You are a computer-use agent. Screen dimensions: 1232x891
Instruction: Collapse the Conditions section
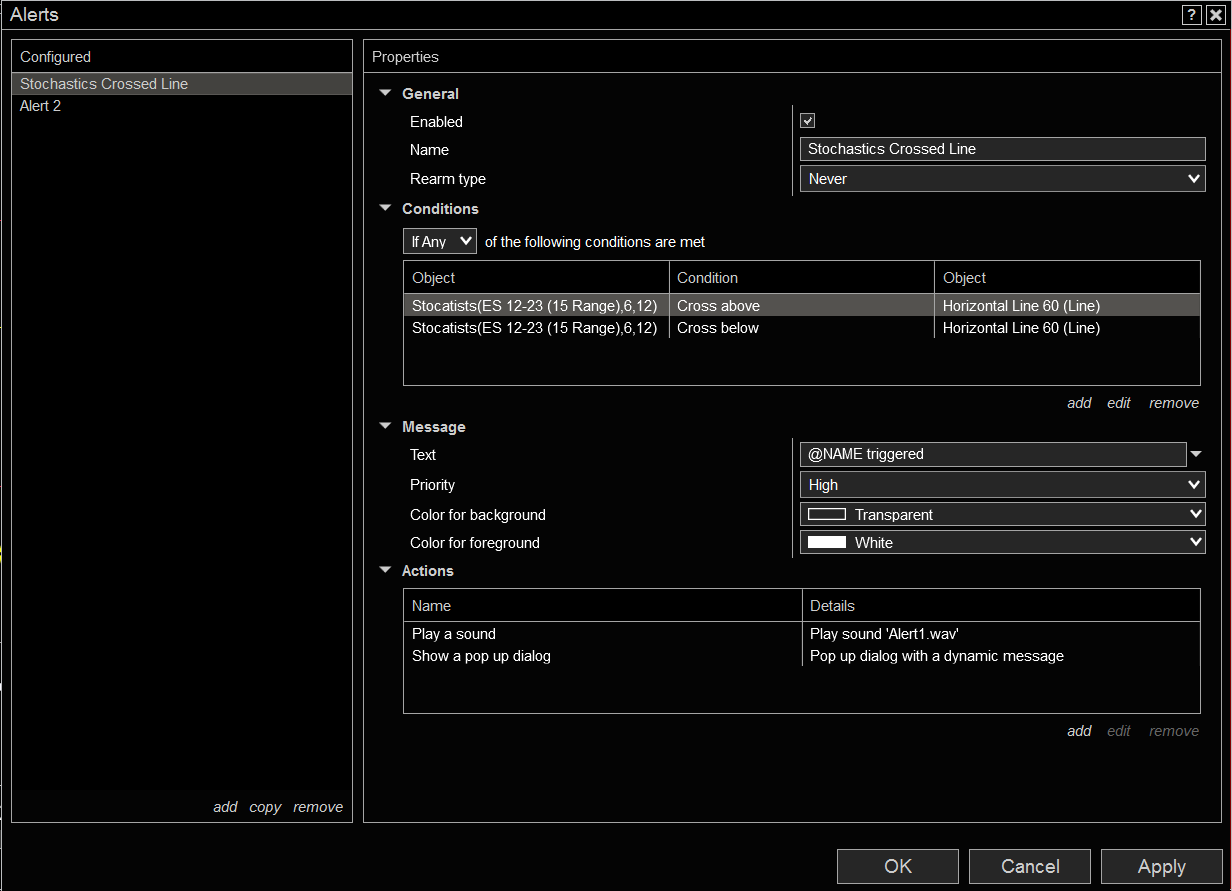tap(385, 208)
